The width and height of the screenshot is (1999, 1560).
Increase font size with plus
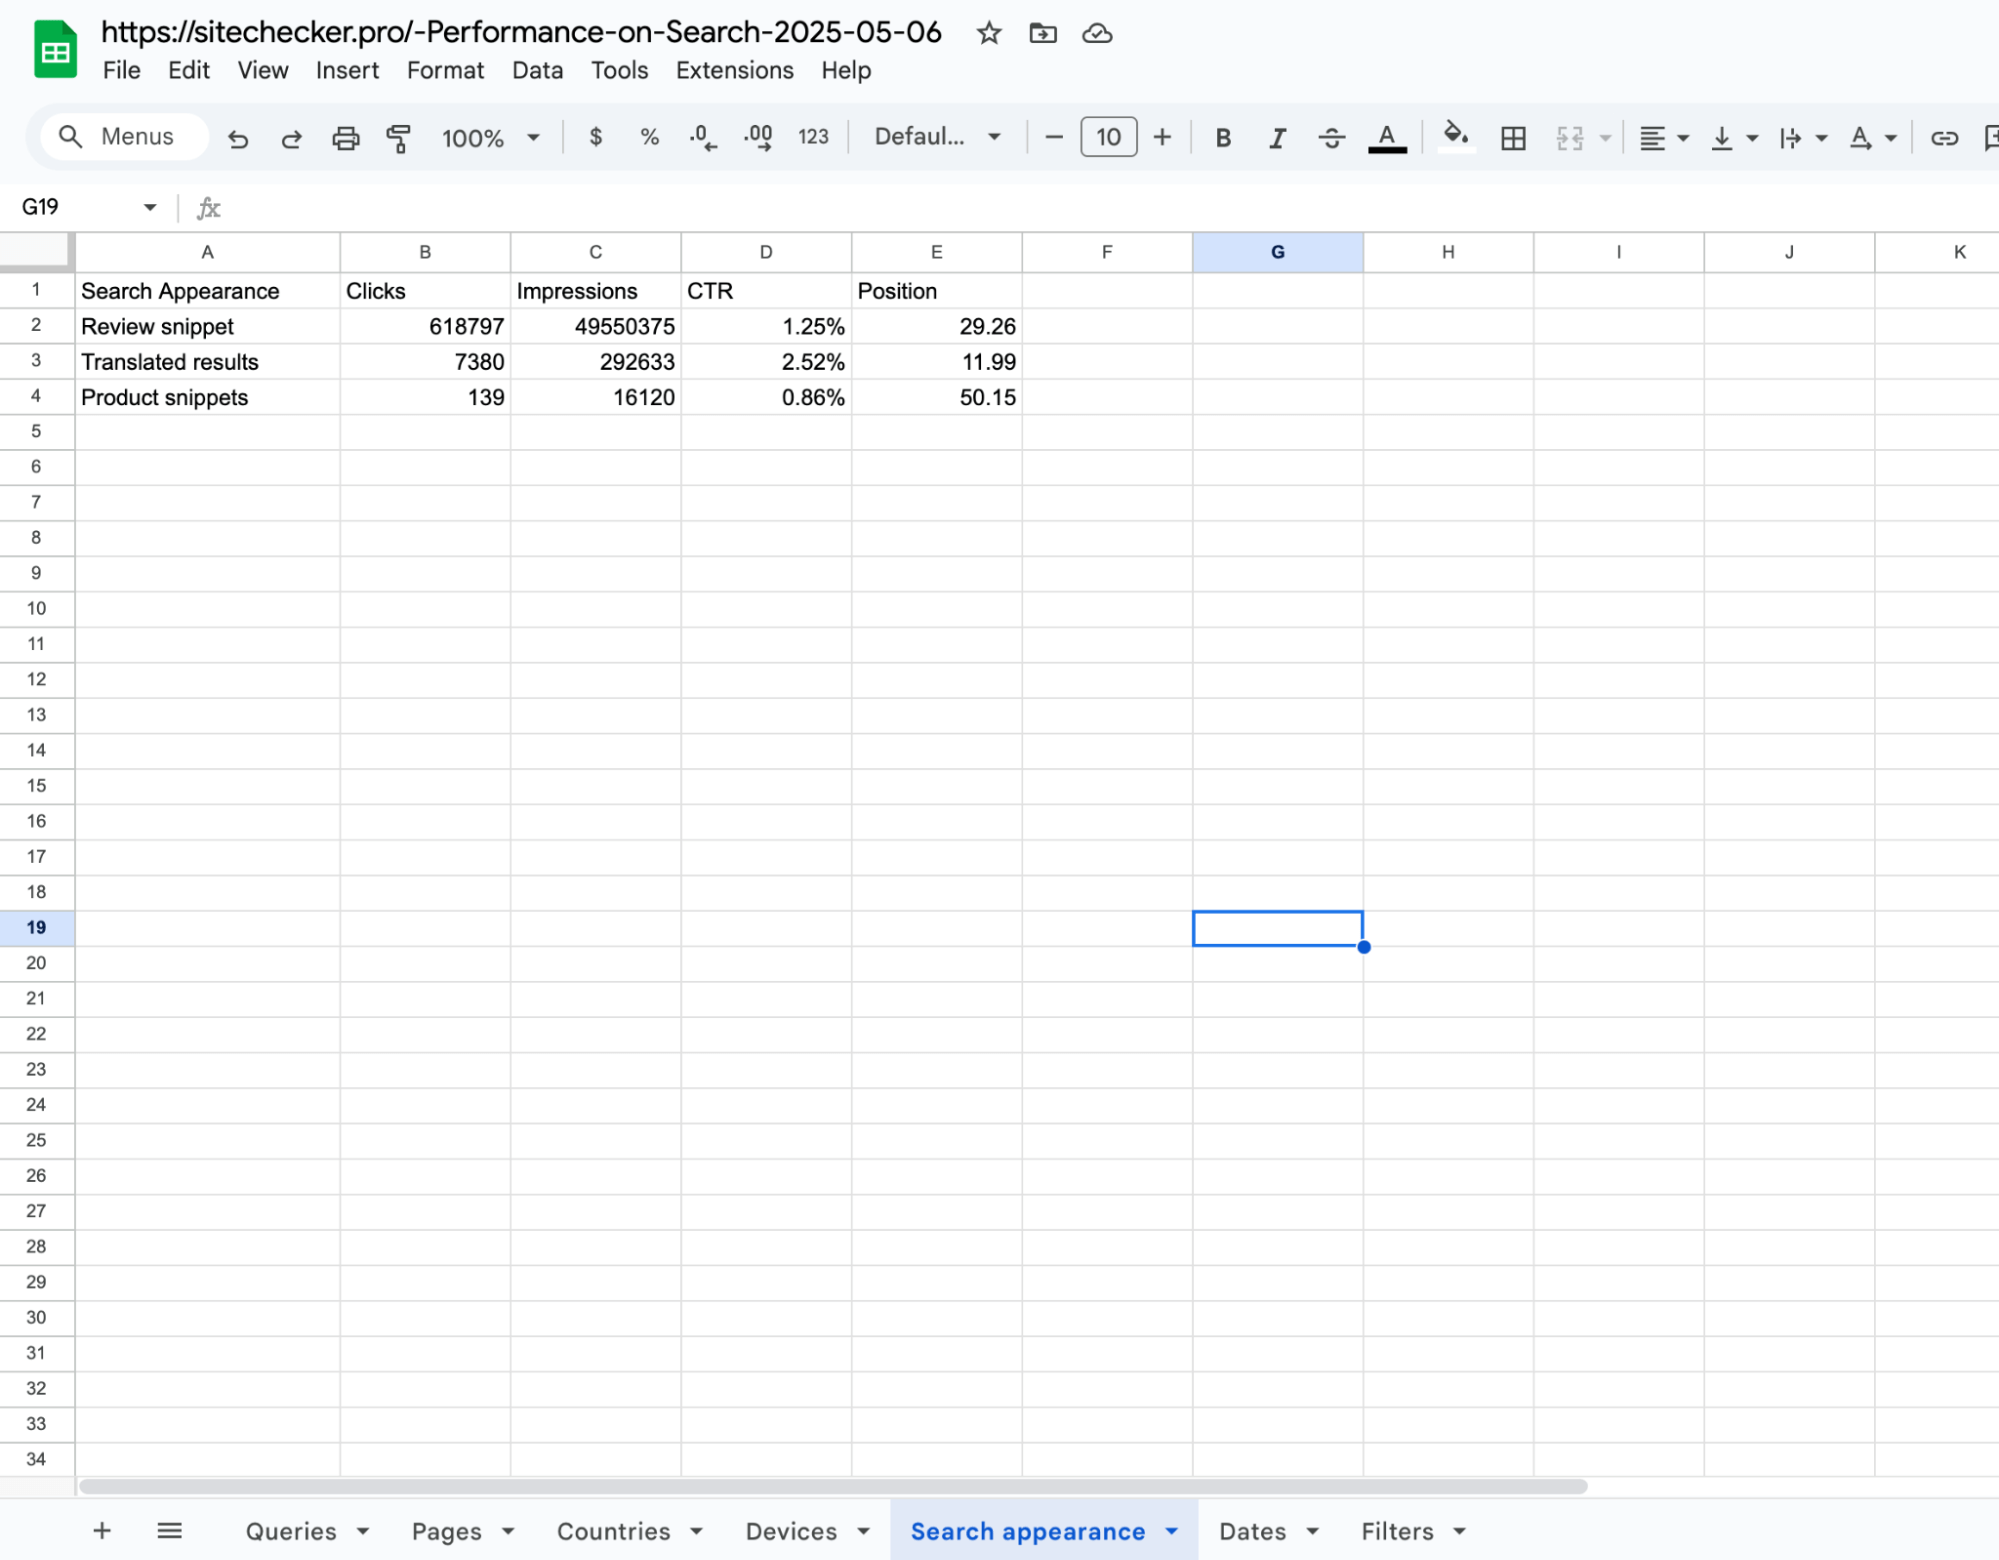click(x=1162, y=137)
